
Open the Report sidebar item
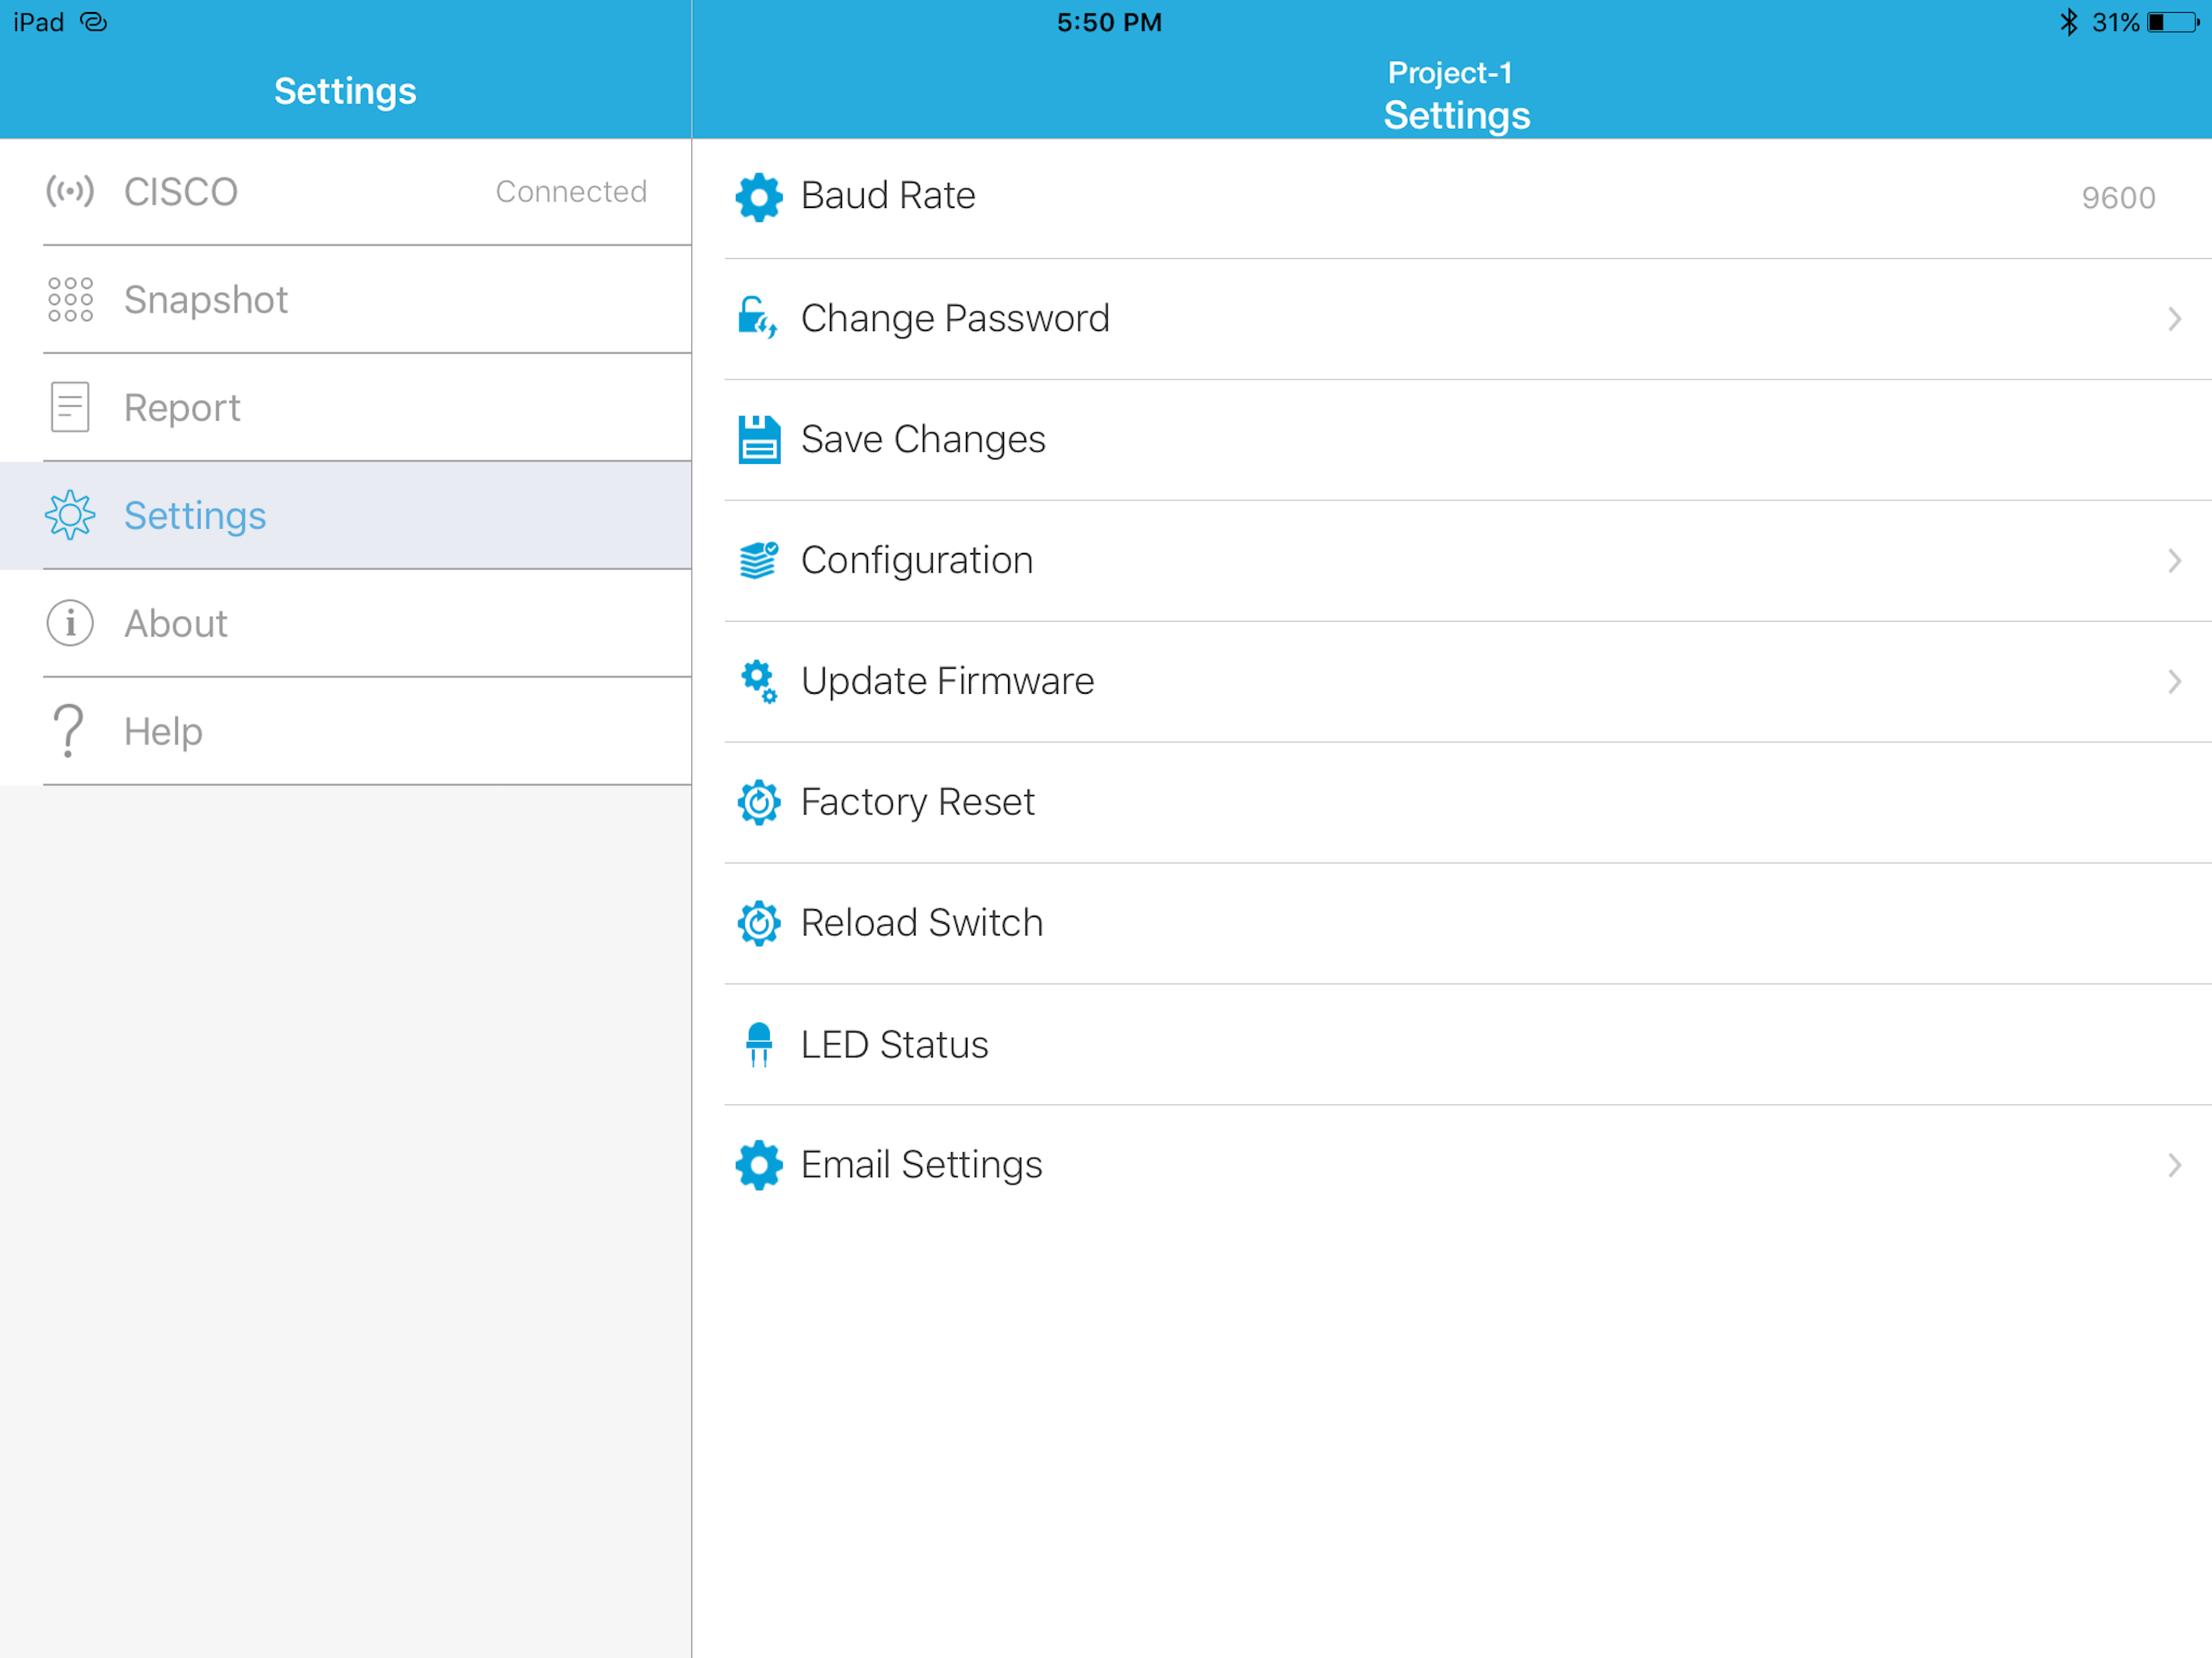[x=182, y=408]
